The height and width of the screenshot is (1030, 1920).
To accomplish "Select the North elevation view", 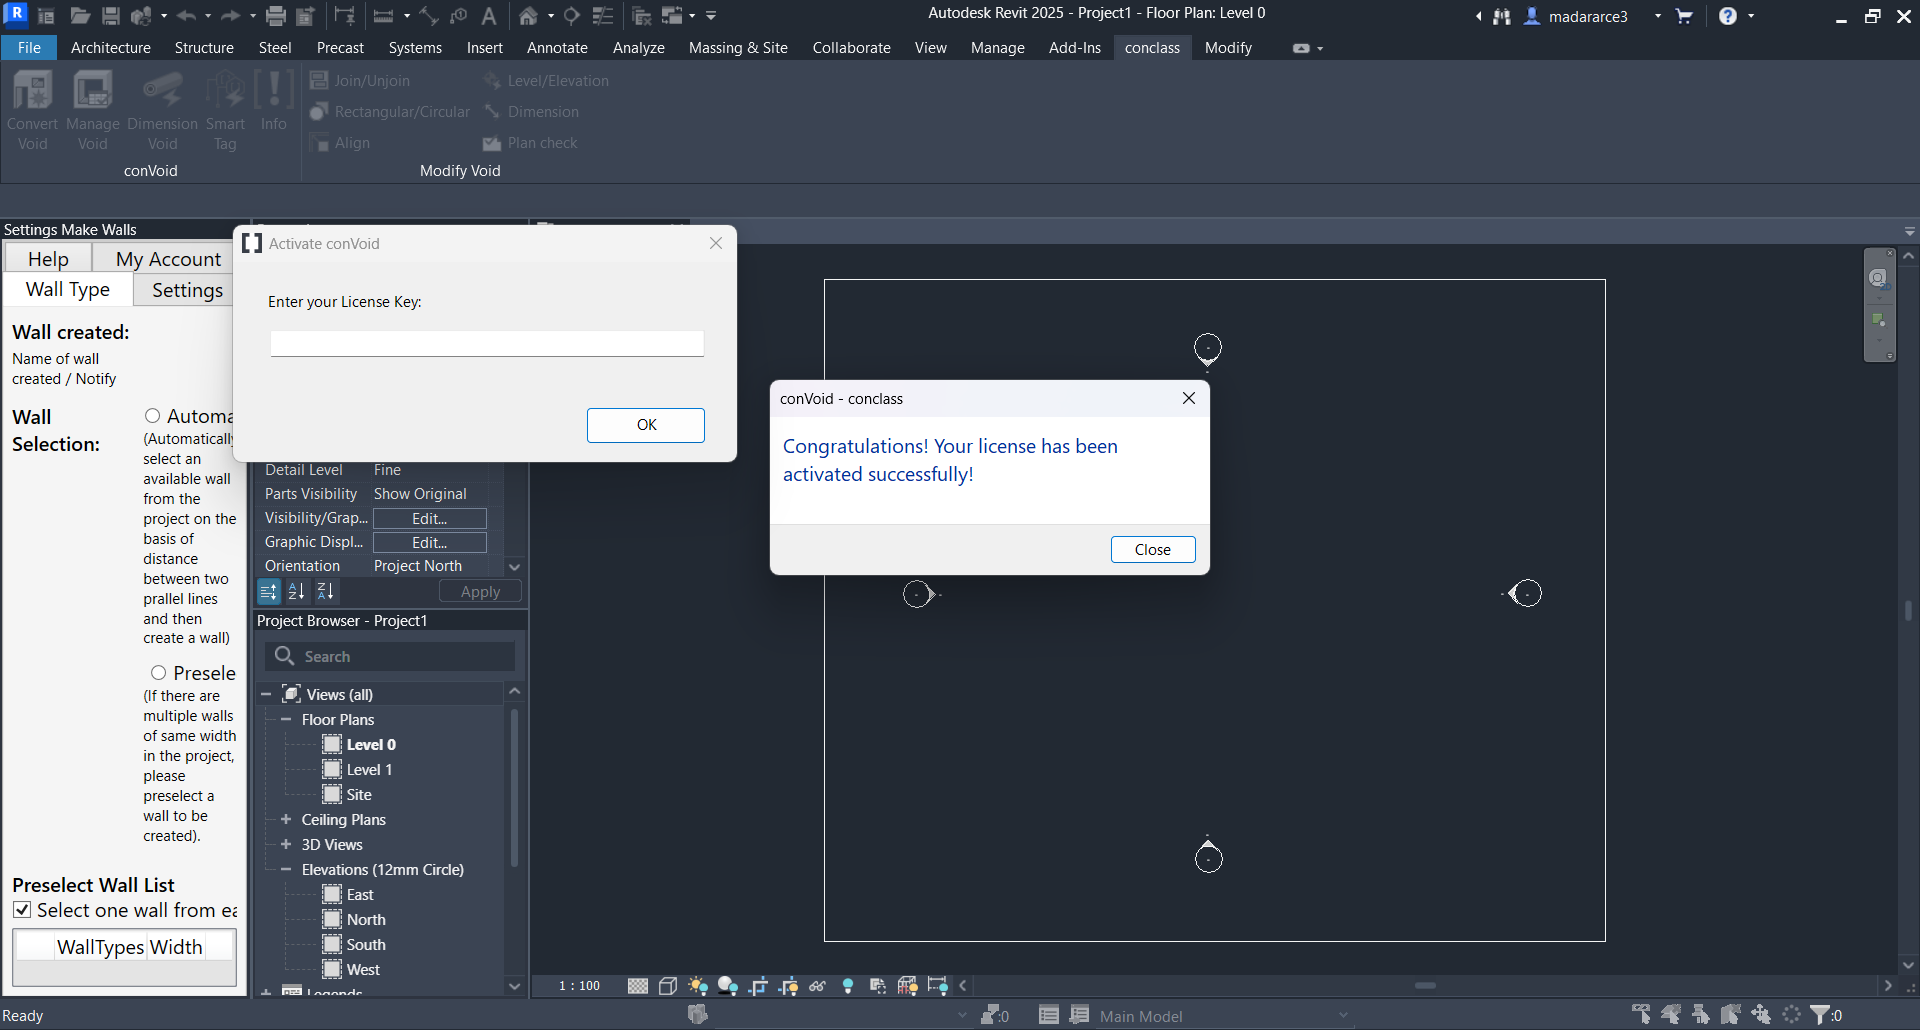I will (366, 919).
